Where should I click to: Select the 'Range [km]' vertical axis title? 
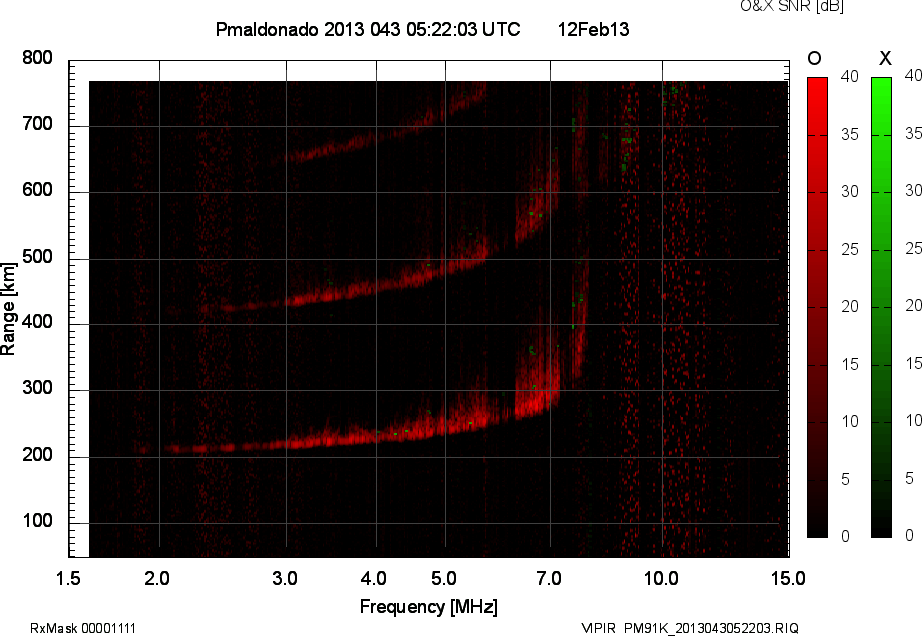pos(8,309)
